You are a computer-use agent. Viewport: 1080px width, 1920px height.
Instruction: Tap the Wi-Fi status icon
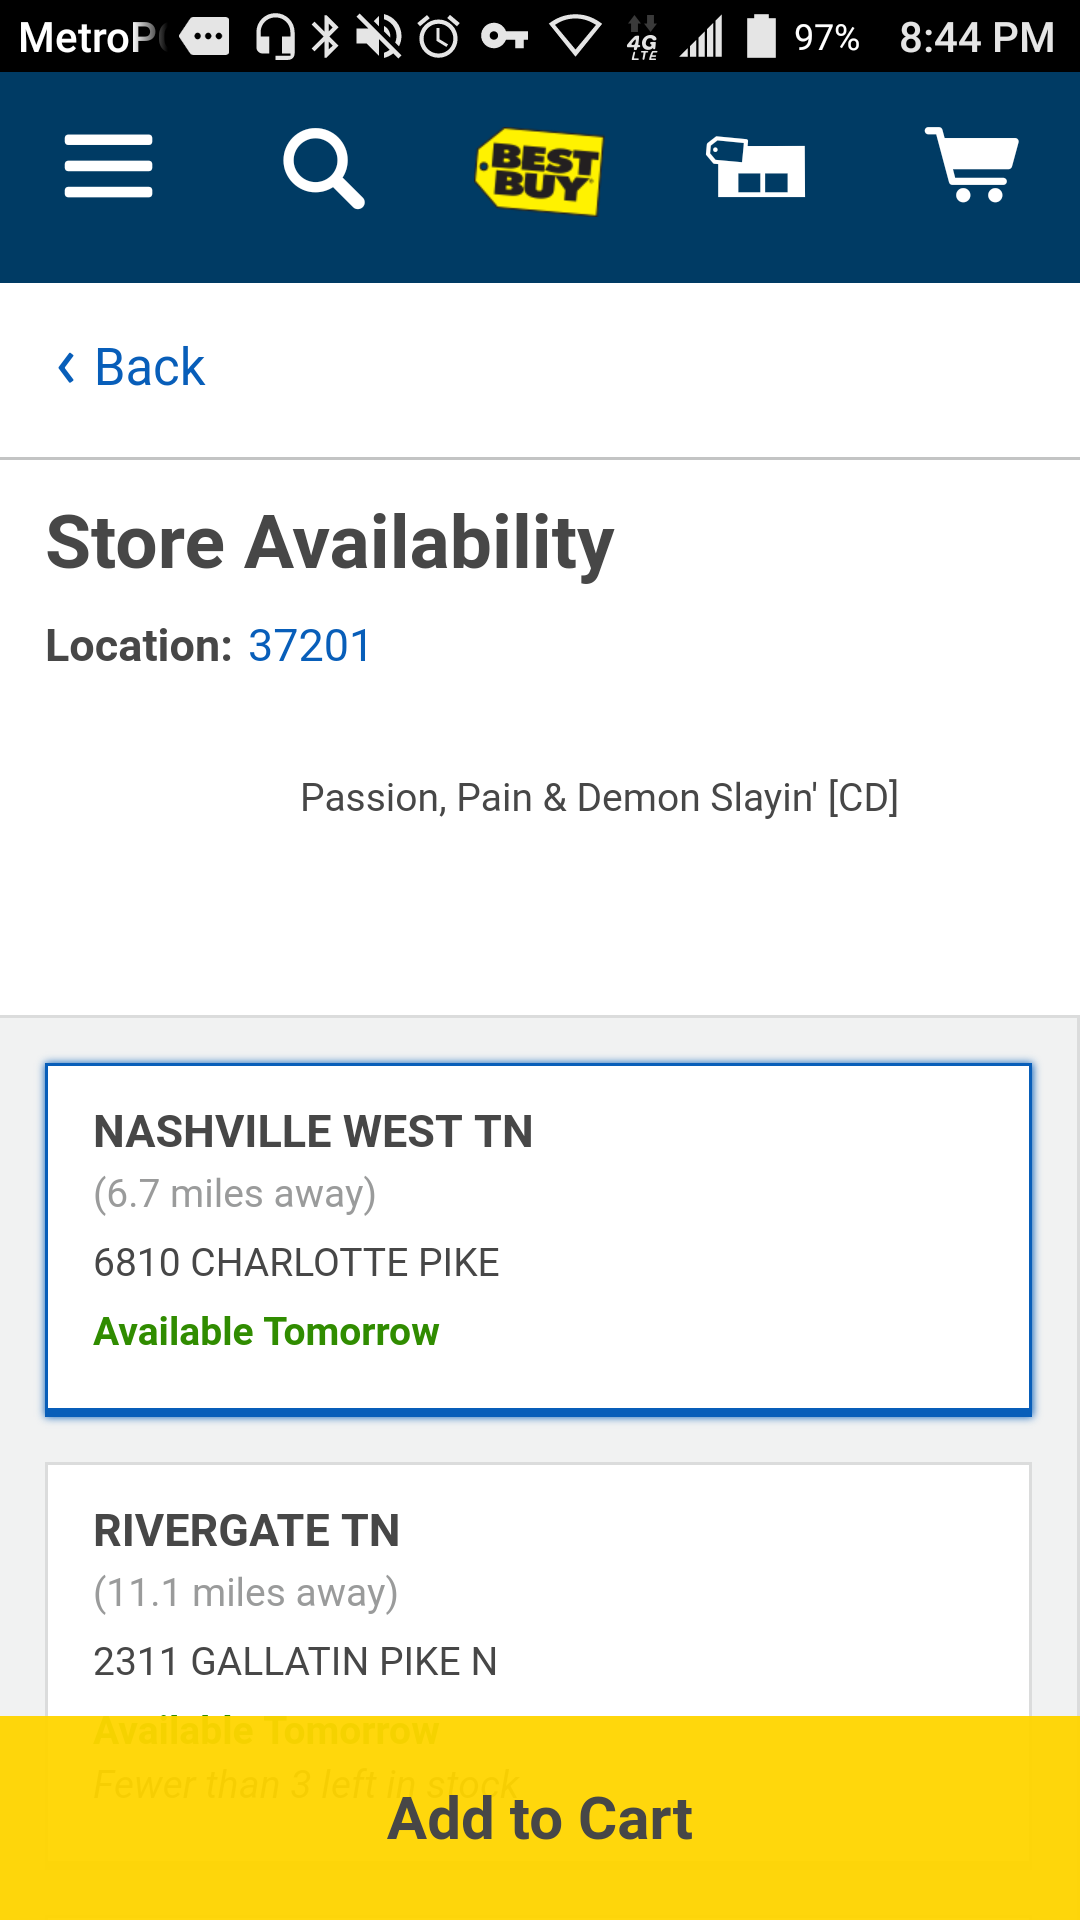[575, 38]
